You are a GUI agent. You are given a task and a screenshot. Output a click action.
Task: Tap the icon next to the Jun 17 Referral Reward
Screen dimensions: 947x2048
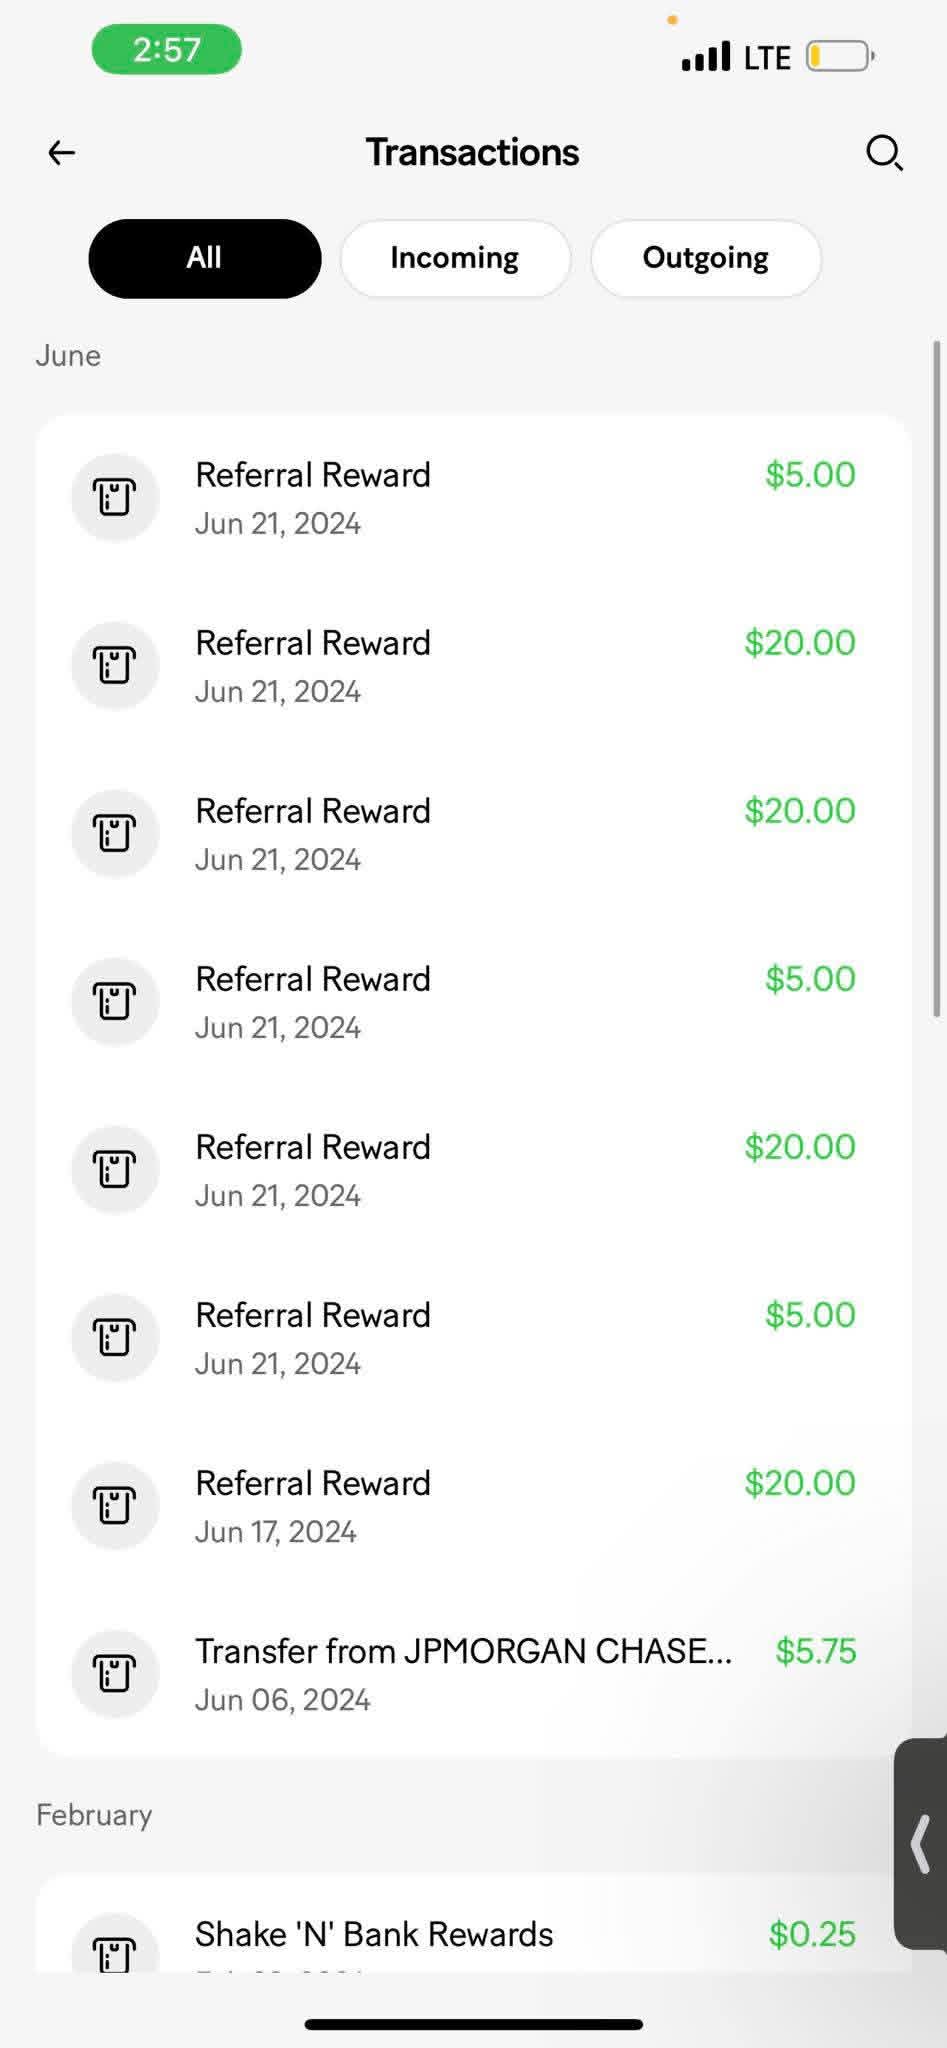(115, 1505)
